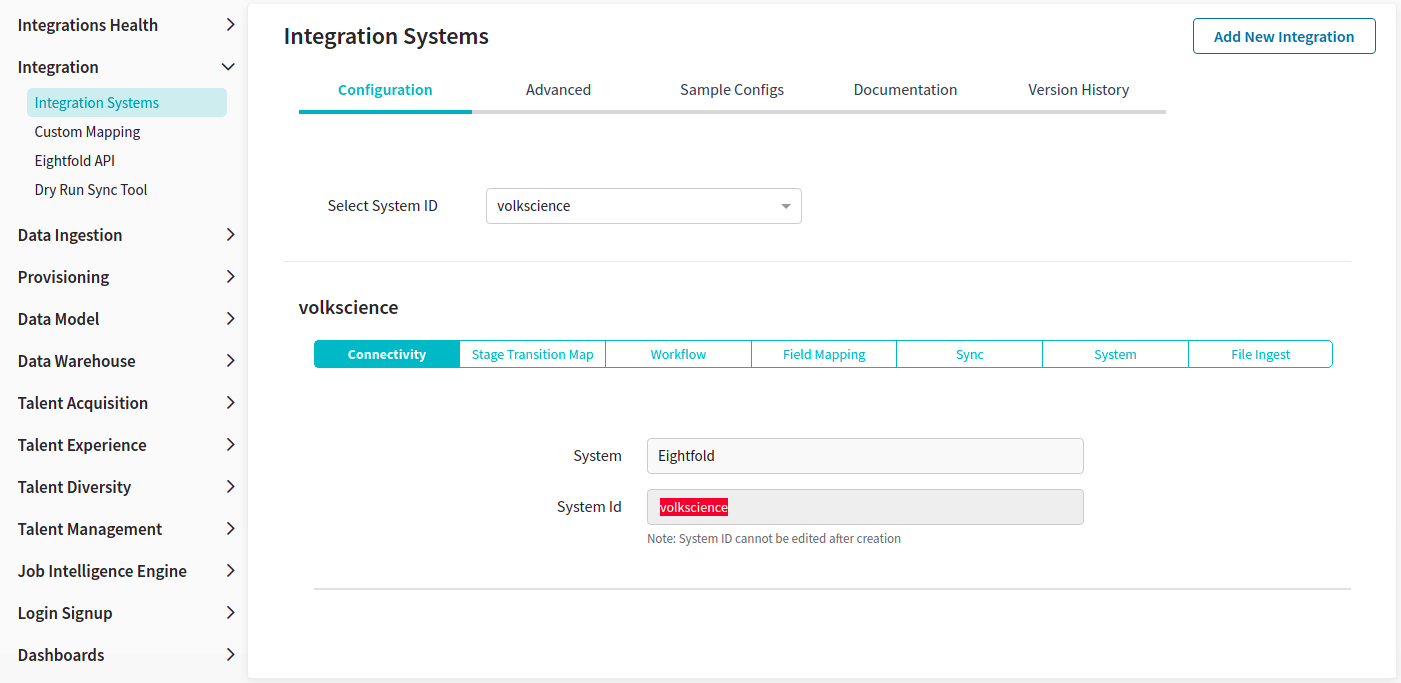This screenshot has width=1401, height=683.
Task: Click the Talent Experience menu label
Action: (x=82, y=445)
